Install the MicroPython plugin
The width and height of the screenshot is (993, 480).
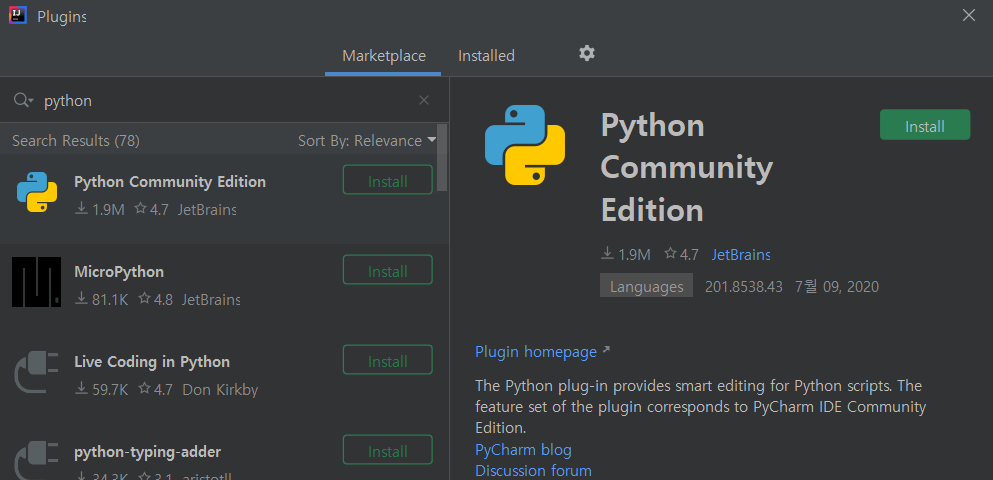tap(388, 272)
